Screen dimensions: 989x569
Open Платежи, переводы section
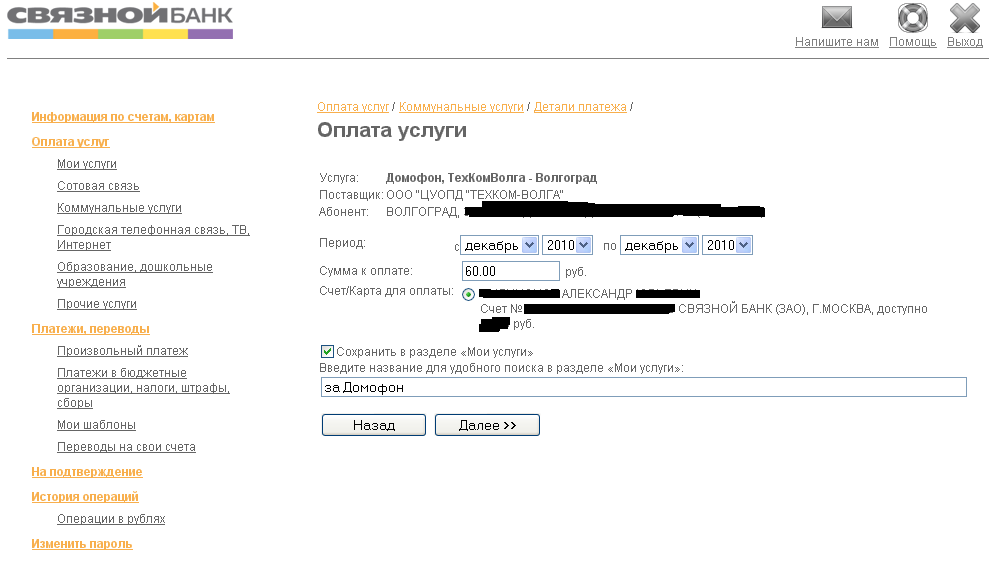point(91,329)
